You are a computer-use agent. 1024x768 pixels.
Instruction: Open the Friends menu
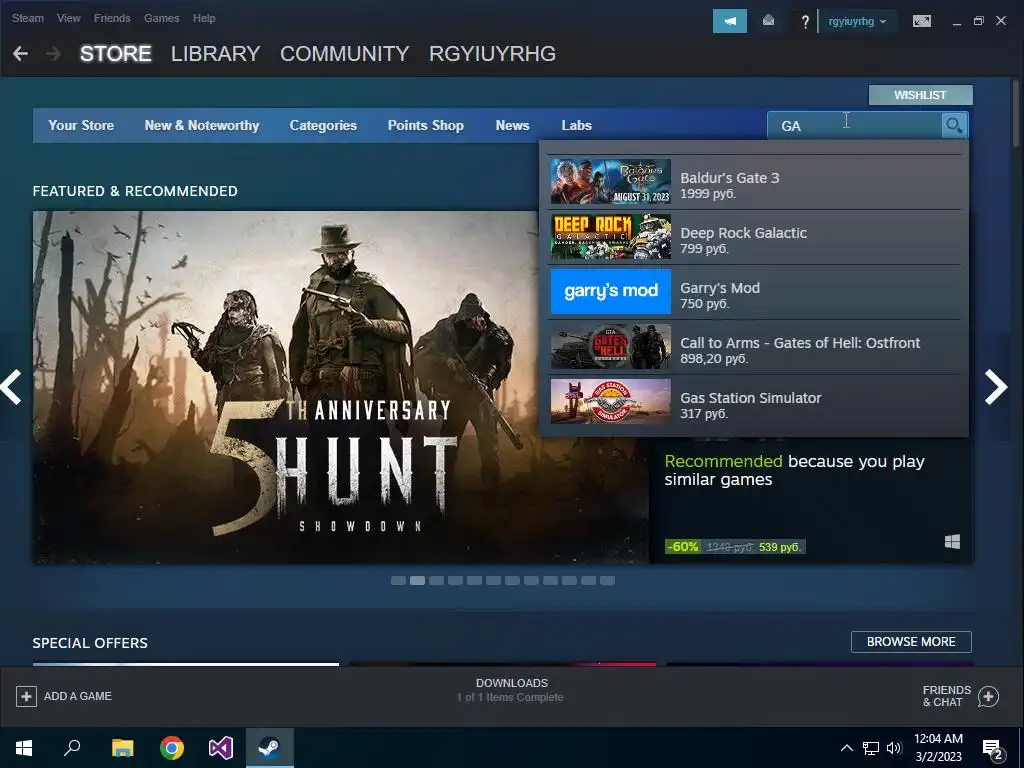click(x=112, y=18)
